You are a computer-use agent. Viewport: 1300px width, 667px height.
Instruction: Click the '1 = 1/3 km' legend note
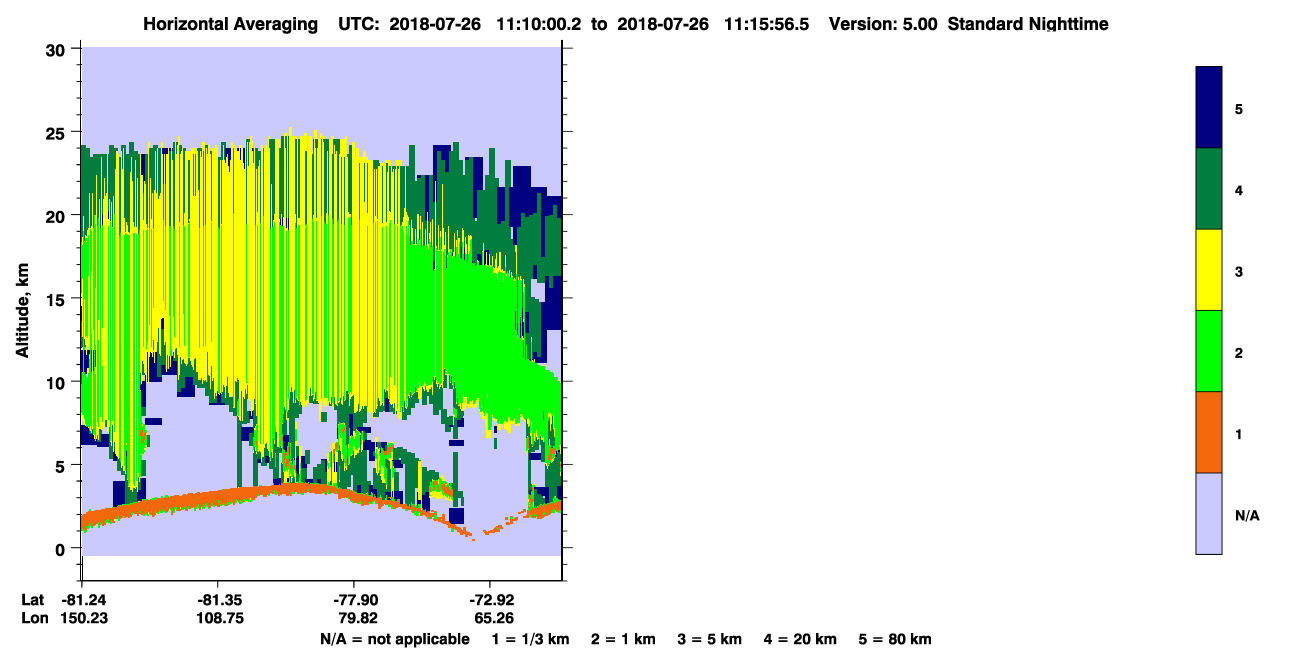pyautogui.click(x=532, y=639)
